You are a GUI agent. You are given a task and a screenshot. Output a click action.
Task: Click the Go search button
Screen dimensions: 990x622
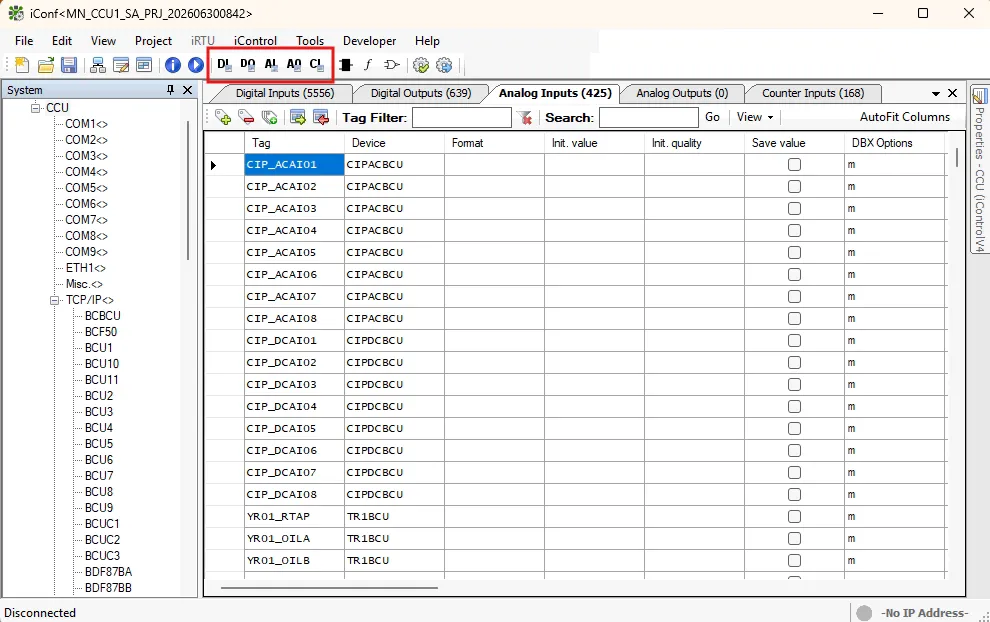[x=712, y=117]
